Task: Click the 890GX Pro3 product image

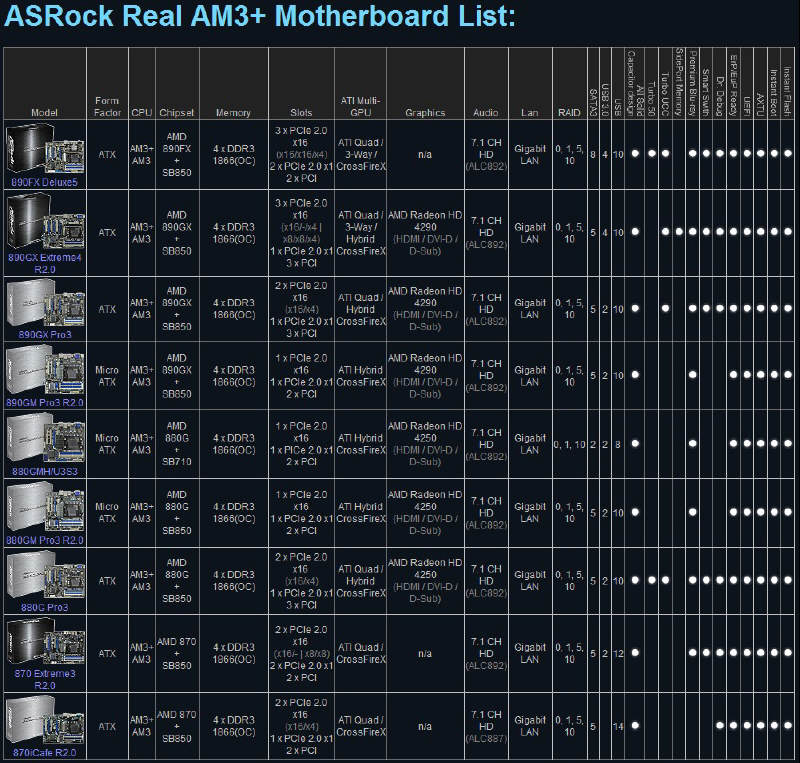Action: point(45,303)
